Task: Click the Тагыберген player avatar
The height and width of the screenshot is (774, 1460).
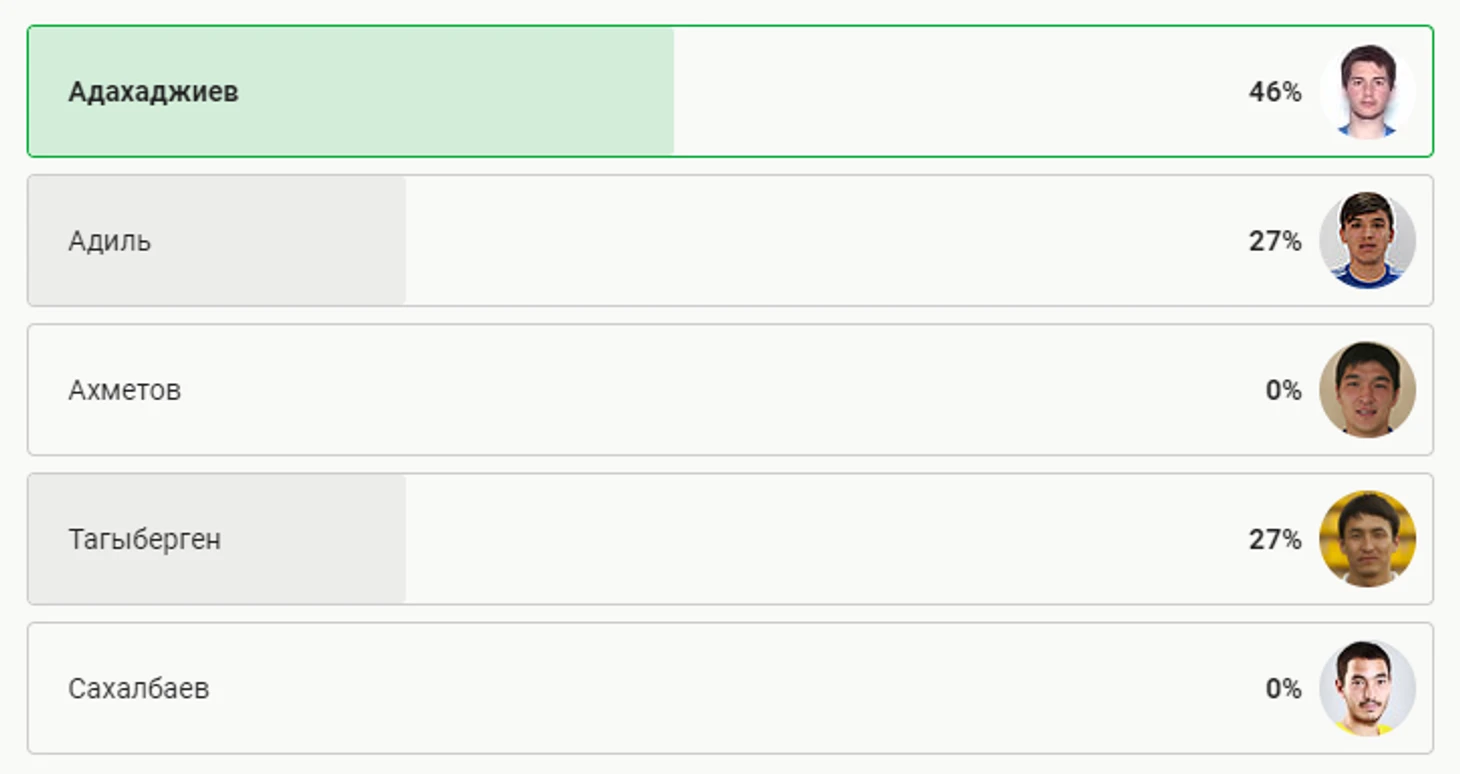Action: pyautogui.click(x=1367, y=539)
